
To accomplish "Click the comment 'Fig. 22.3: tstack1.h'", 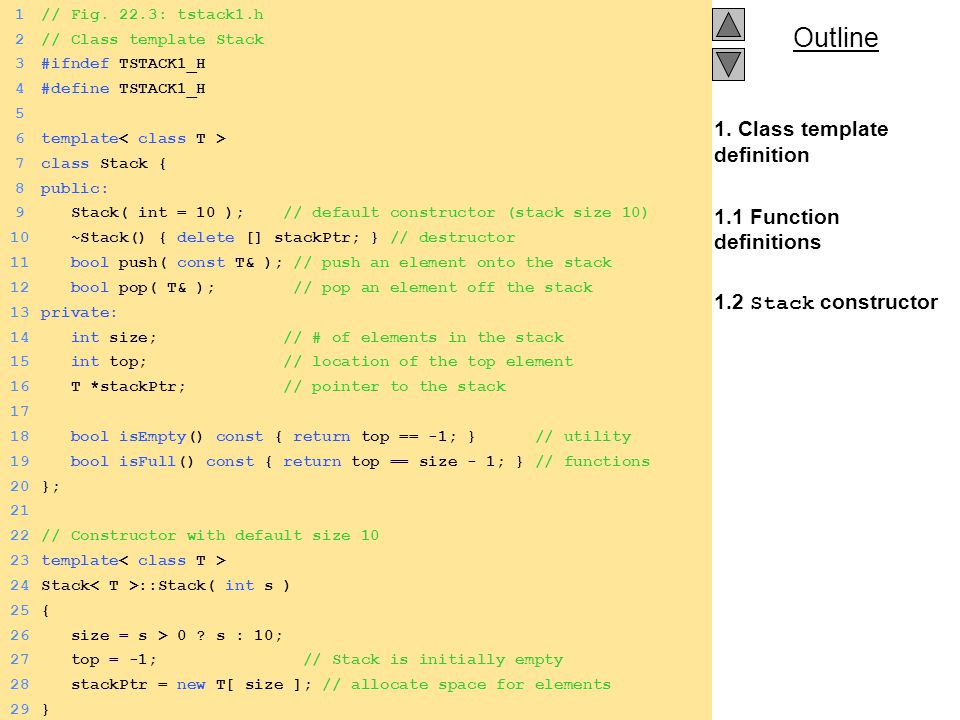I will tap(152, 15).
